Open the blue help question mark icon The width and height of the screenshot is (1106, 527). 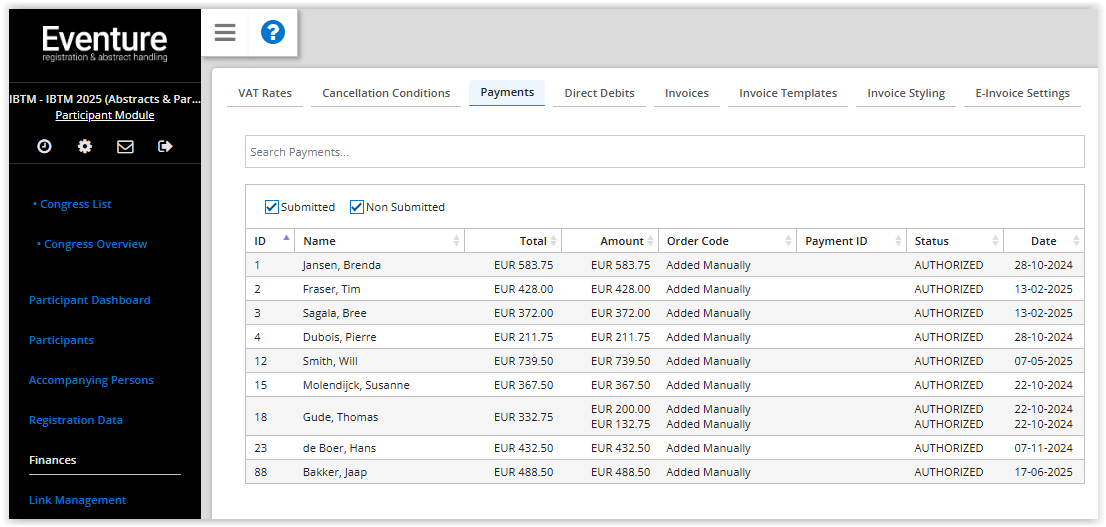pyautogui.click(x=273, y=33)
